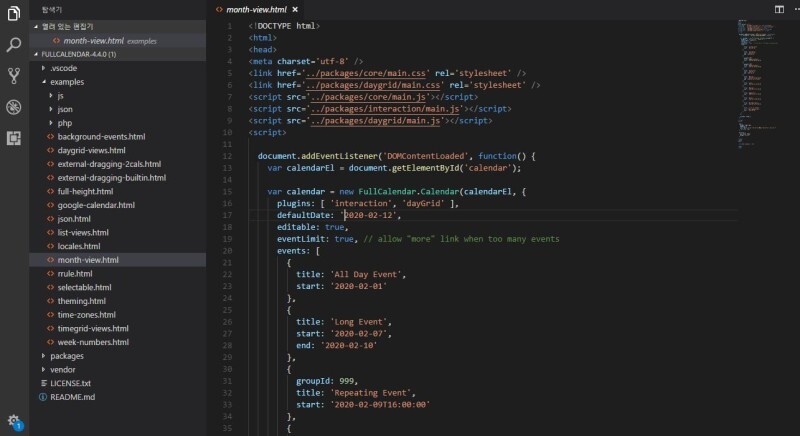
Task: Select the month-view.html editor tab
Action: pyautogui.click(x=256, y=9)
